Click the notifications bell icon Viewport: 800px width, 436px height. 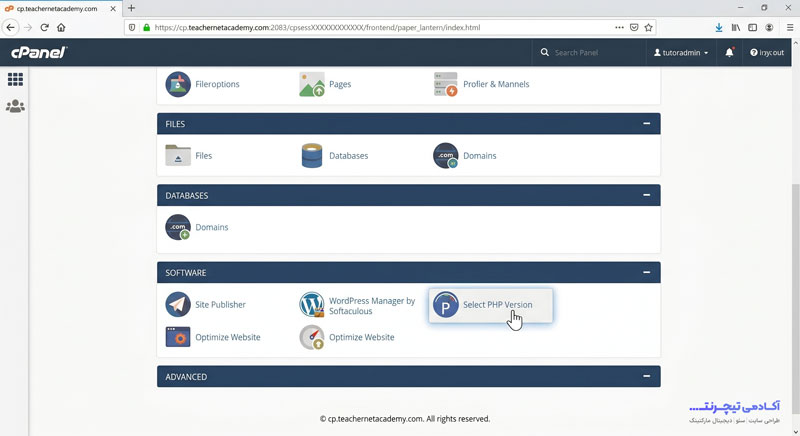[x=730, y=53]
